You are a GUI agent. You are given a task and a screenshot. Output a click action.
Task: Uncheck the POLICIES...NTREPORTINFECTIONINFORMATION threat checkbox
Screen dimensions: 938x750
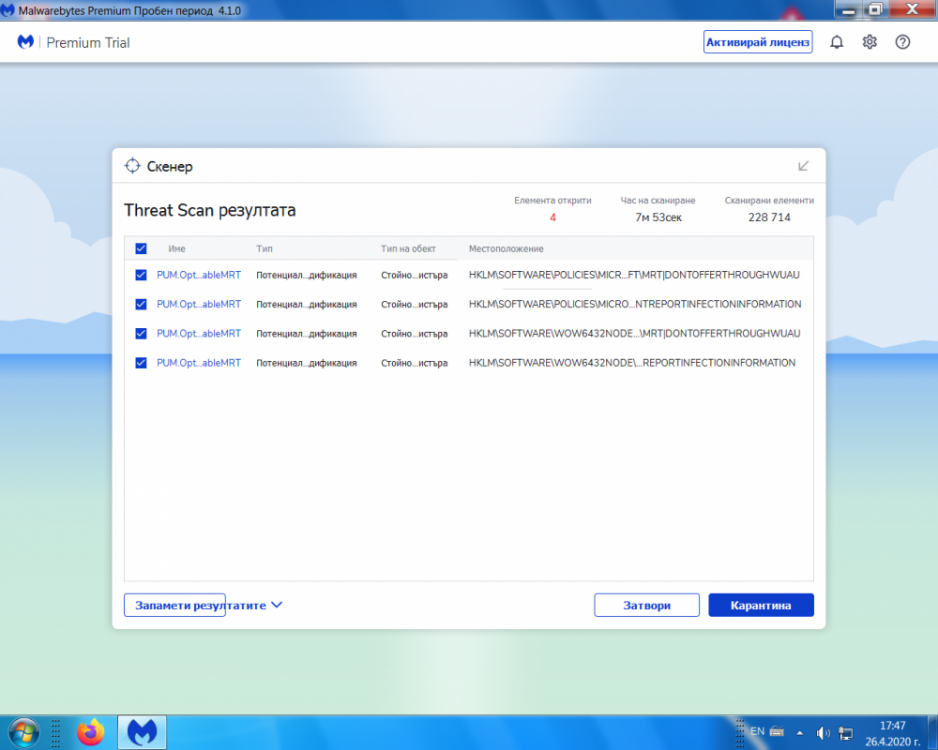(141, 304)
